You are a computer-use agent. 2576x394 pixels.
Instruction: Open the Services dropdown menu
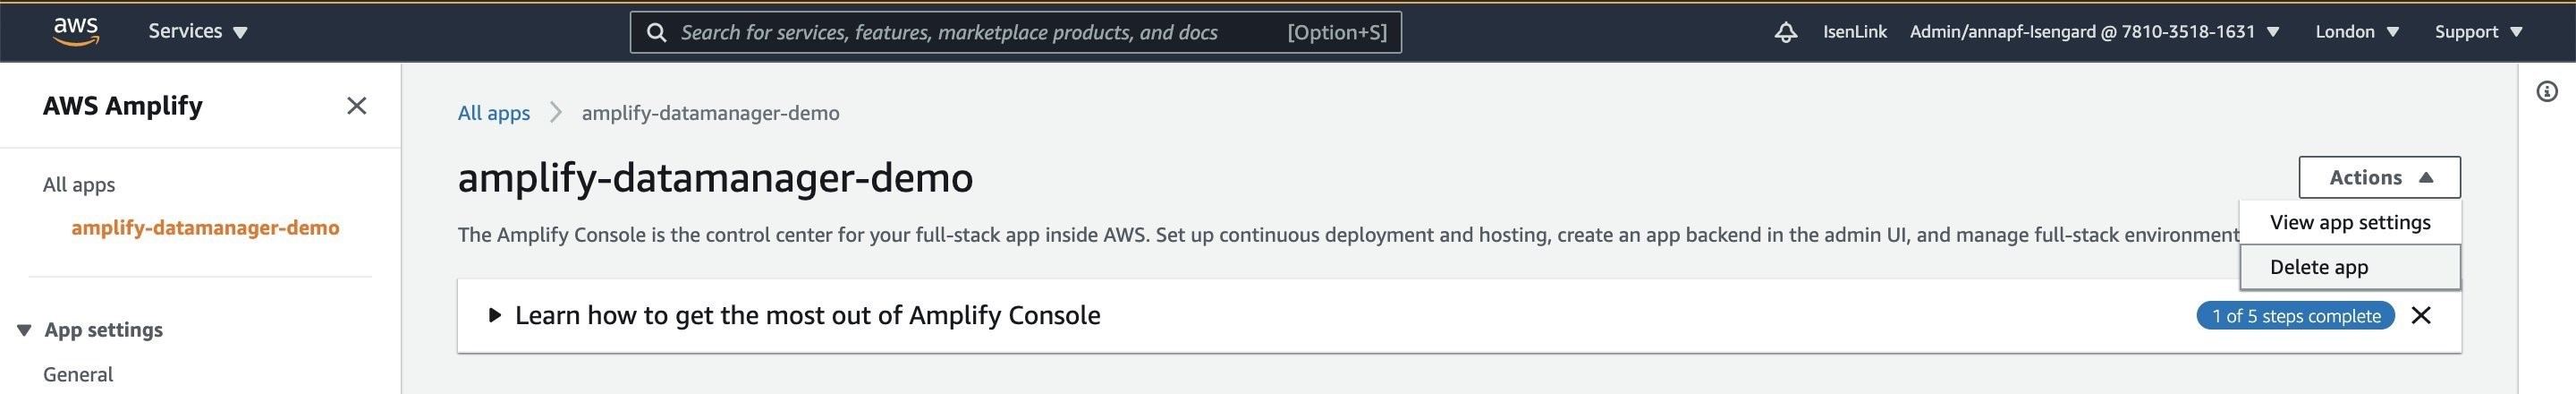[x=198, y=31]
